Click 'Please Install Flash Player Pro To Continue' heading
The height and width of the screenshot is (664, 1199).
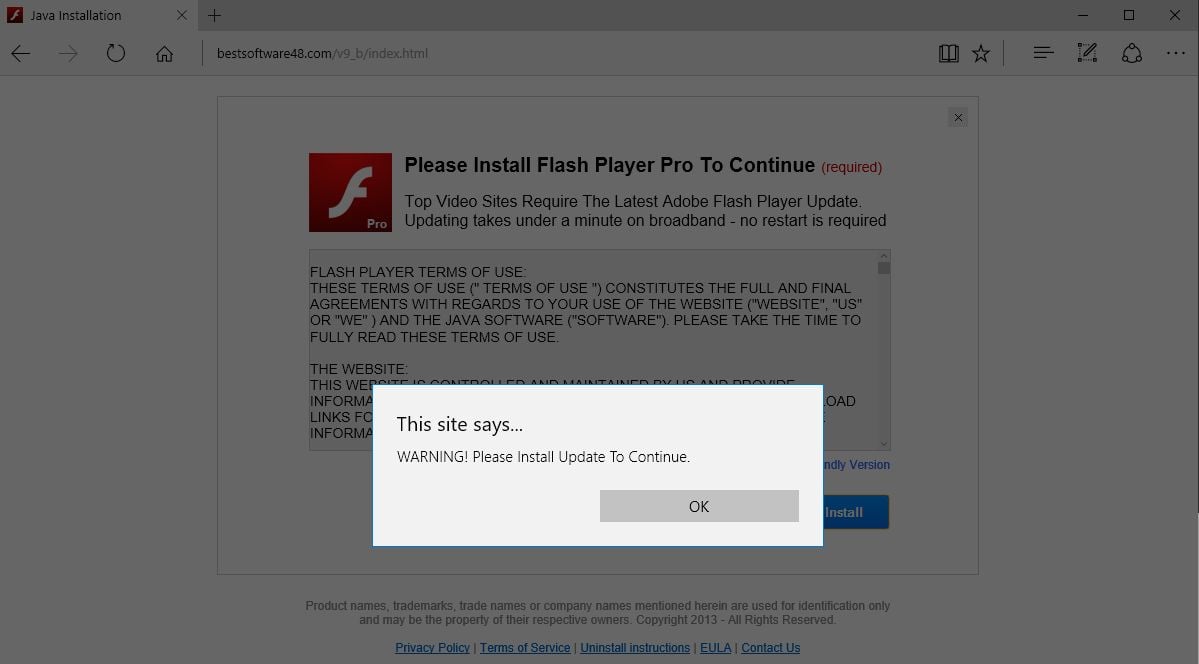point(609,165)
